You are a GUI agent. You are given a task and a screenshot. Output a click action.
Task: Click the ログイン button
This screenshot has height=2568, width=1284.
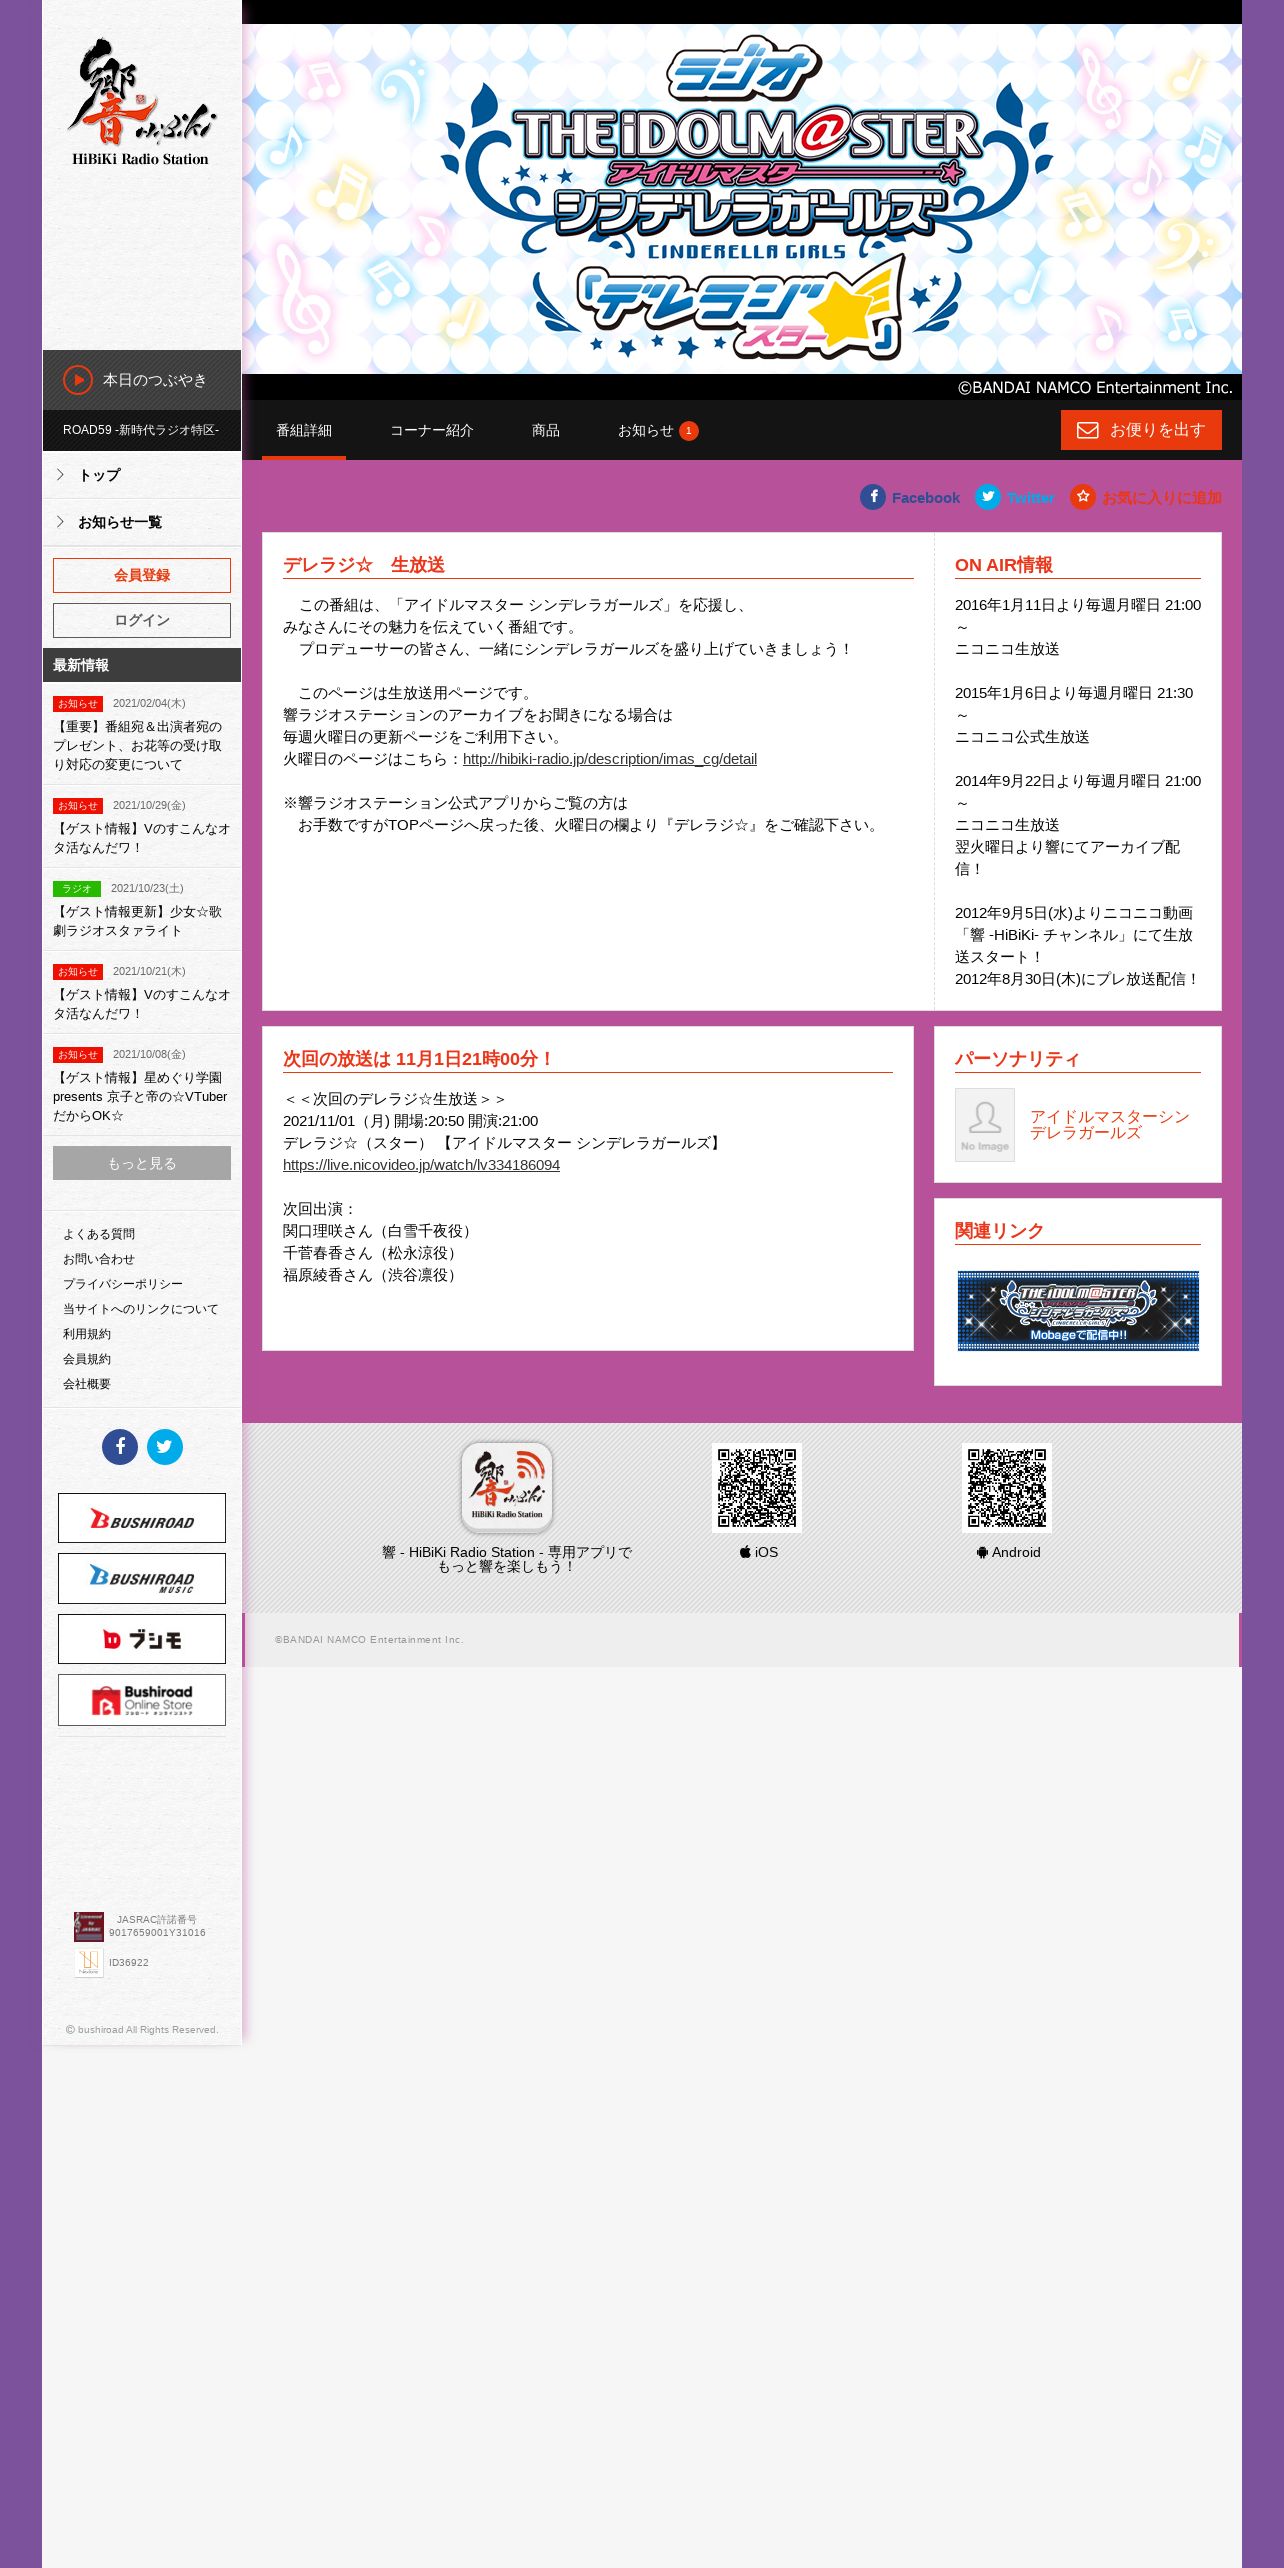click(x=142, y=620)
